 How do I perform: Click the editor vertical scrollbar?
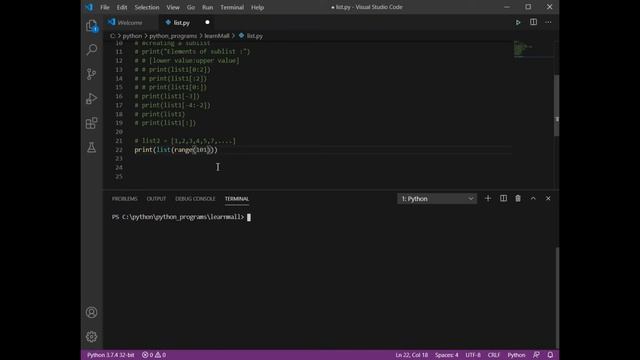(556, 105)
